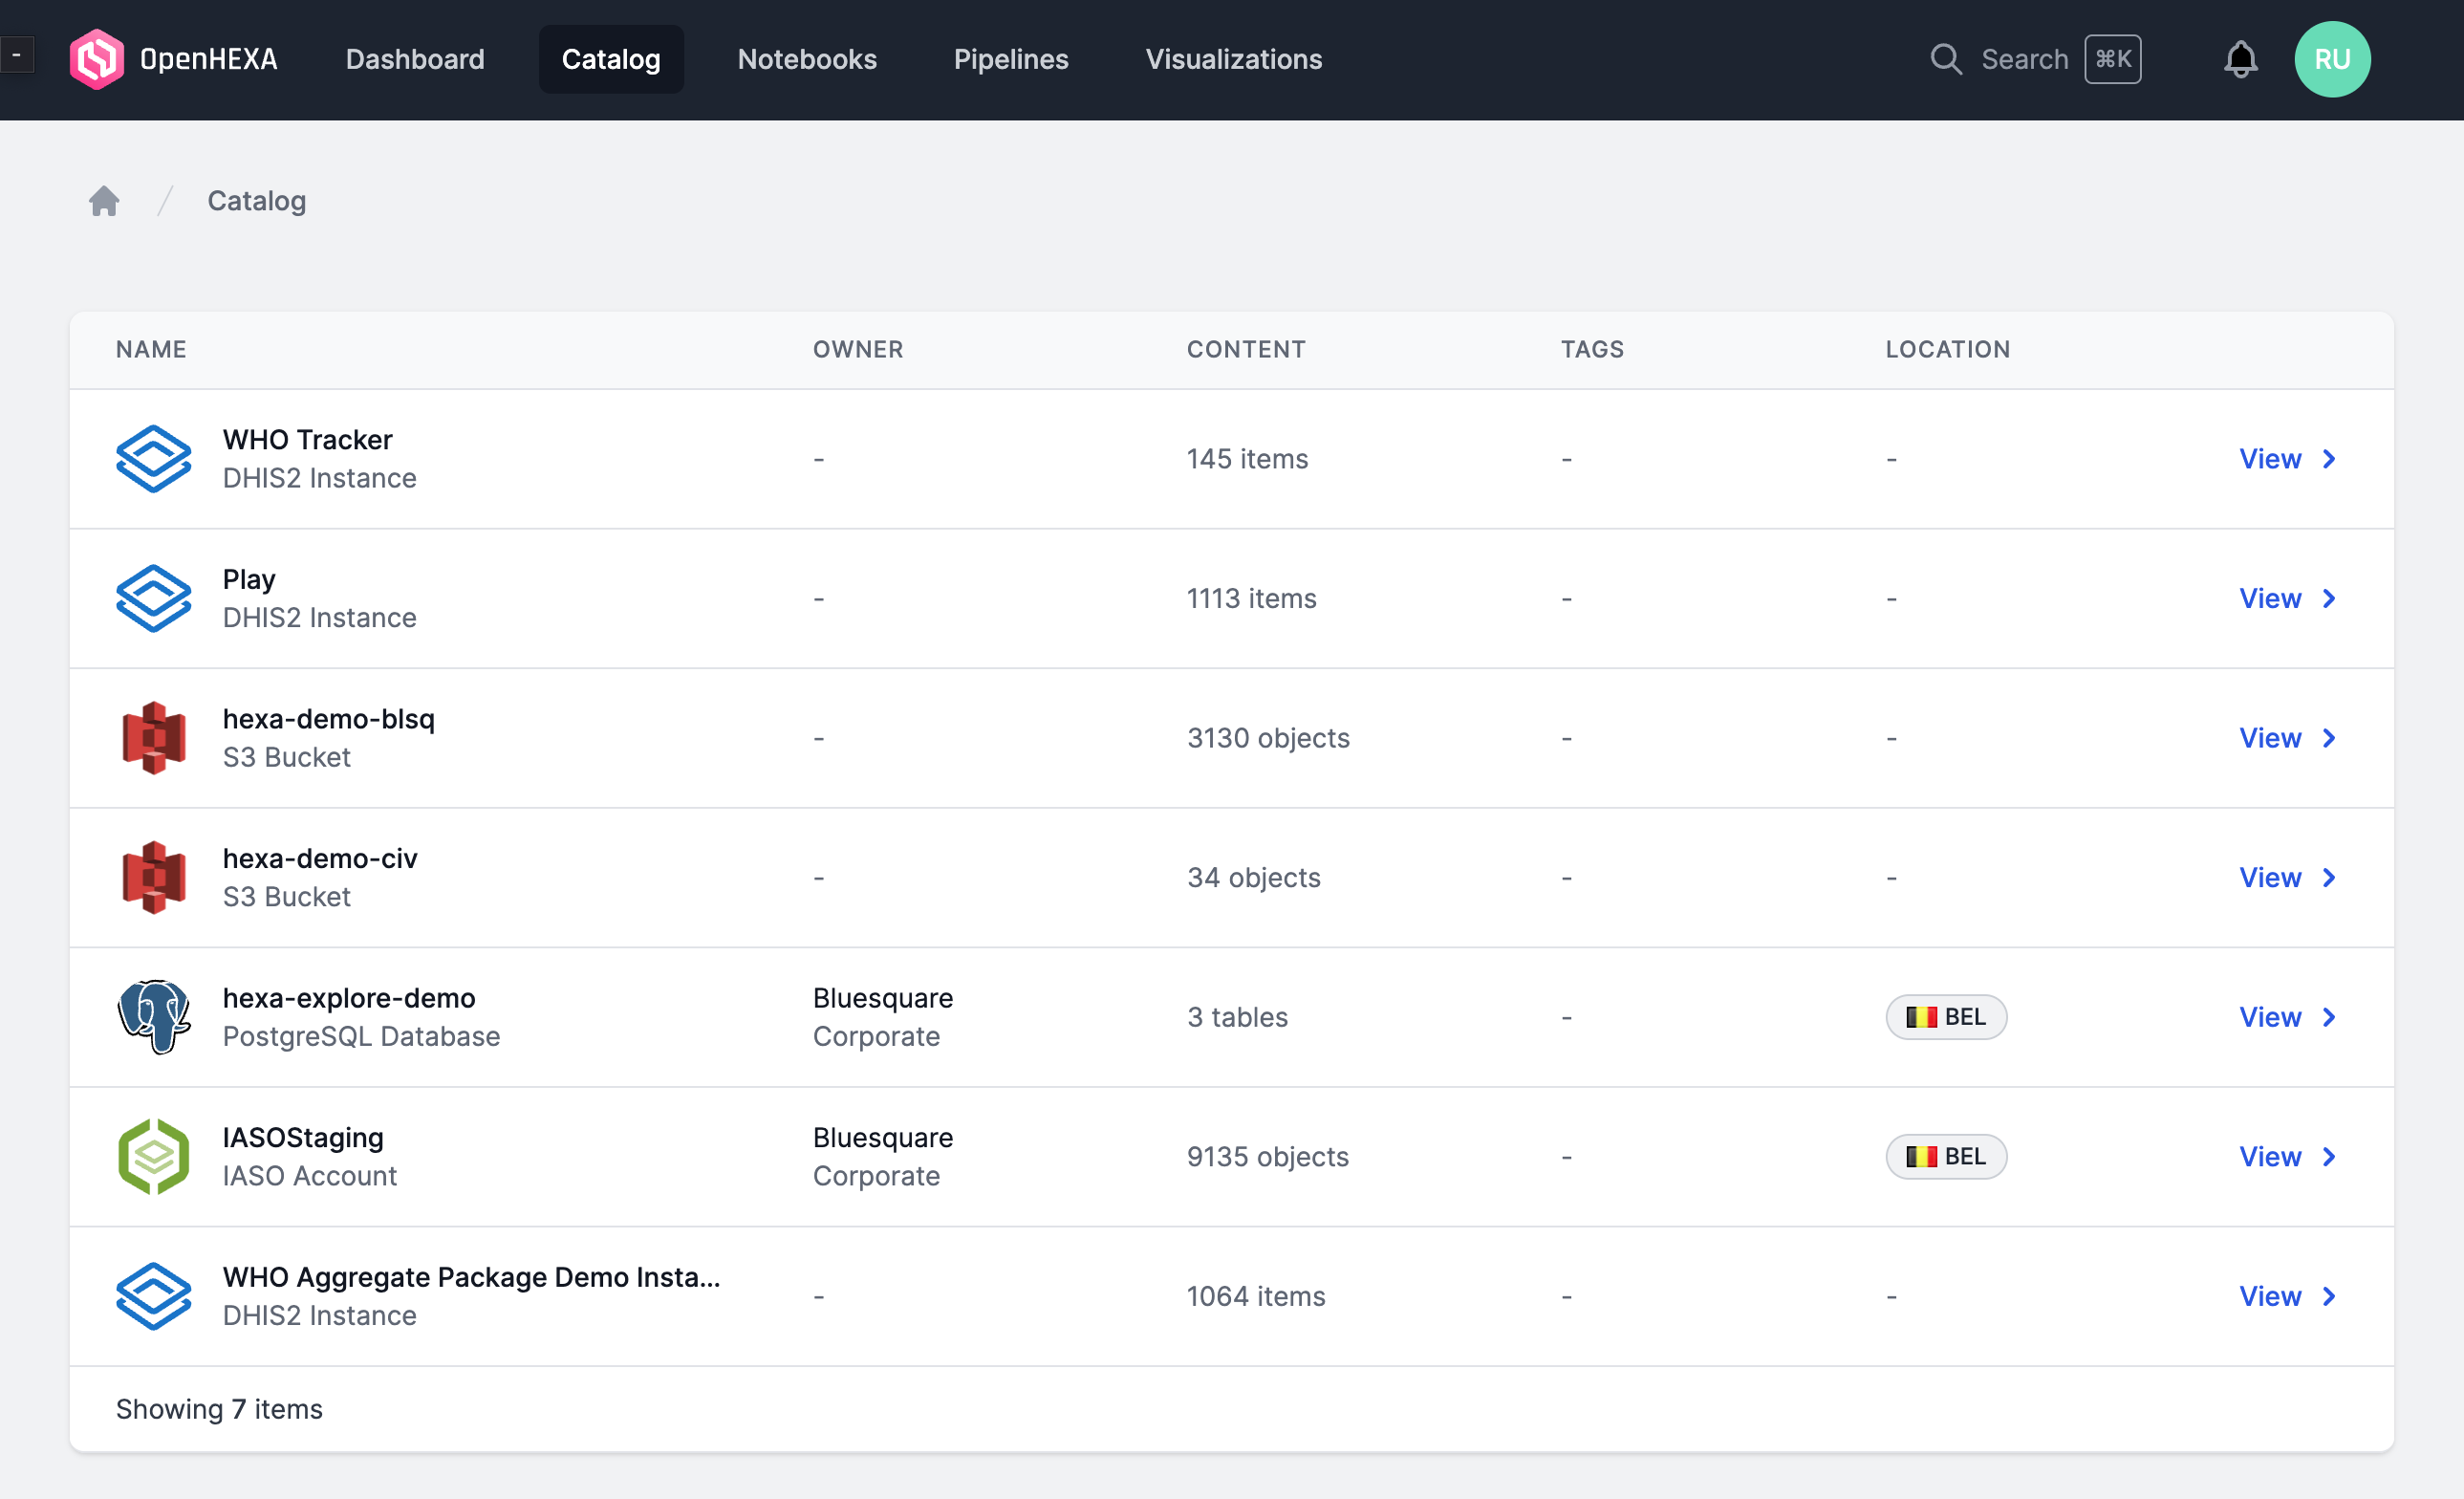Click the NAME column header
2464x1499 pixels.
tap(151, 349)
